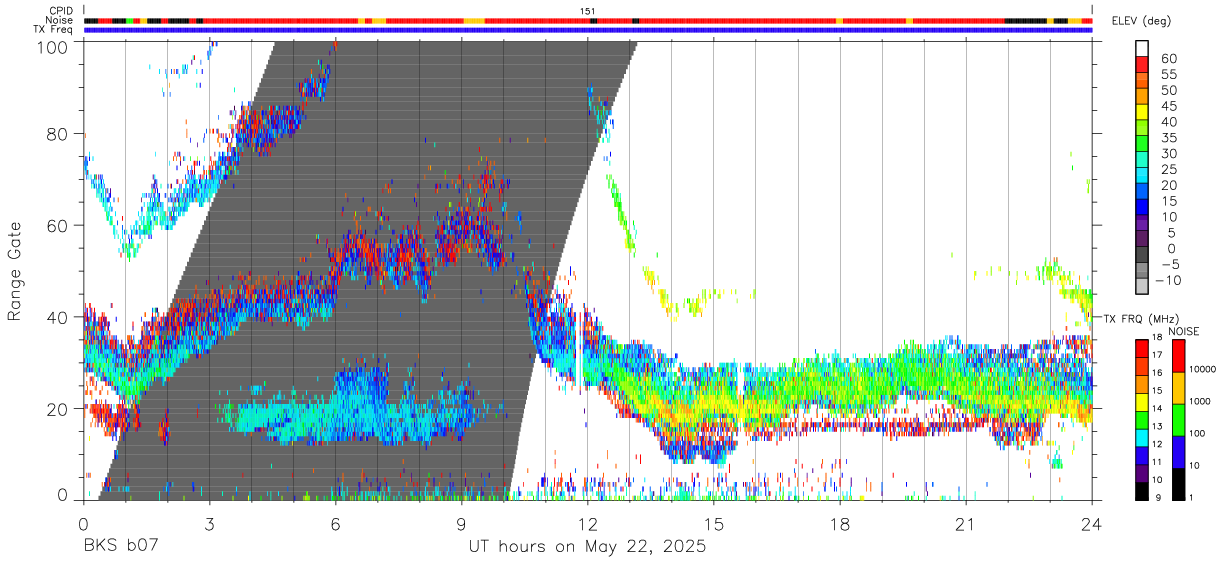Click the 80 label on the Range Gate axis
This screenshot has width=1228, height=567.
60,133
